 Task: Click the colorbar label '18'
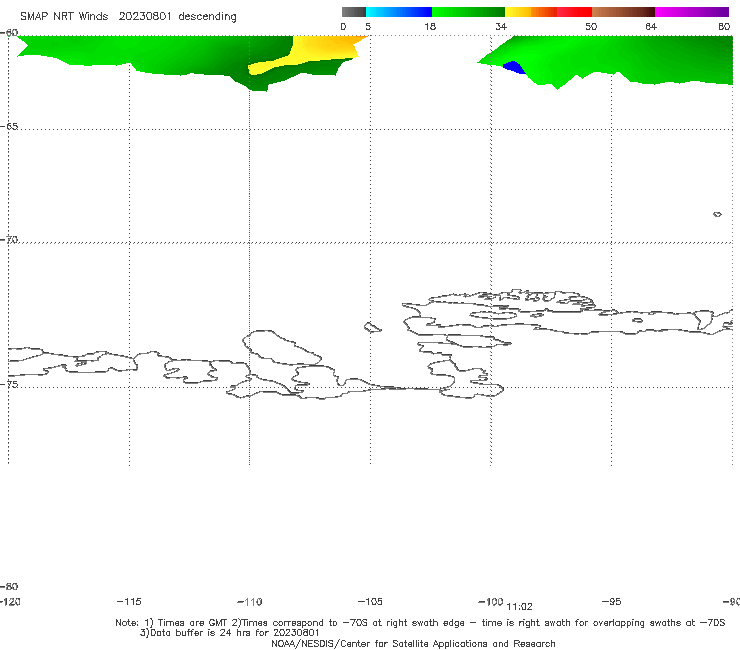(430, 26)
